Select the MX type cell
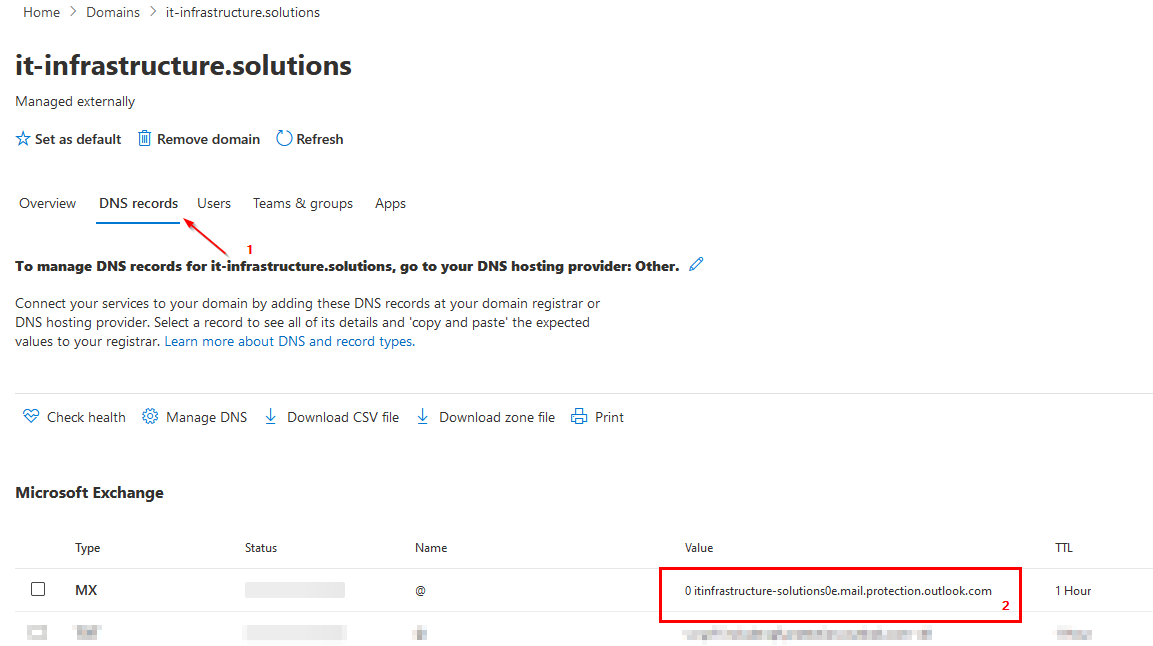 click(x=86, y=590)
